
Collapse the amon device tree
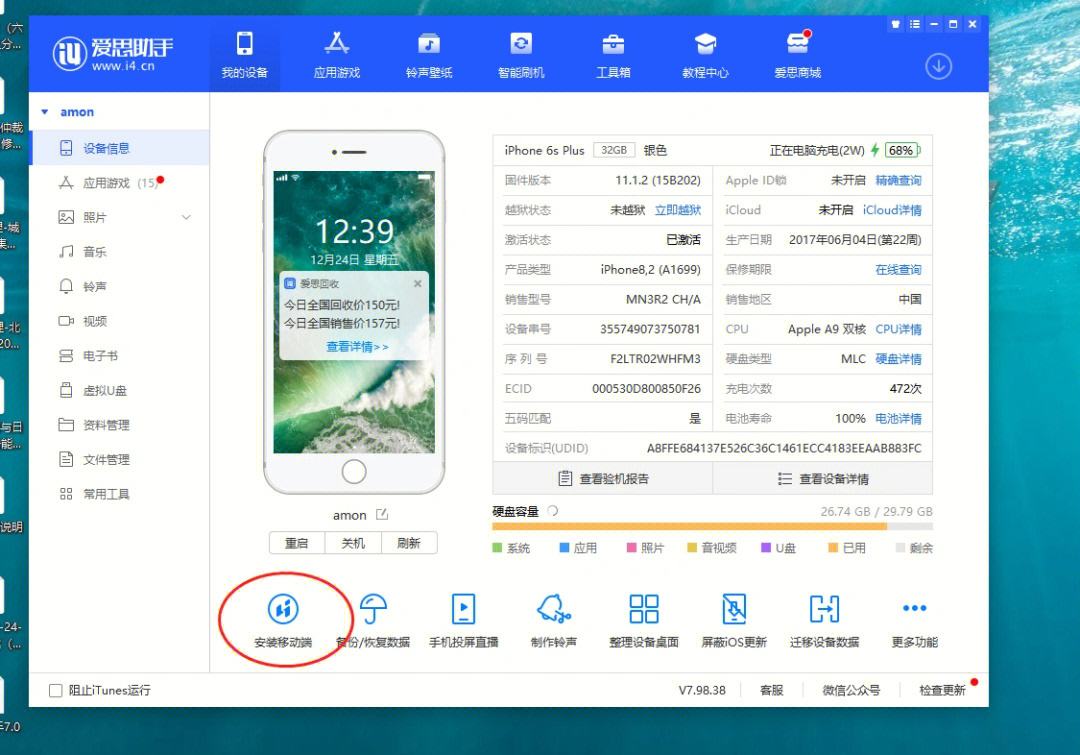pos(45,112)
